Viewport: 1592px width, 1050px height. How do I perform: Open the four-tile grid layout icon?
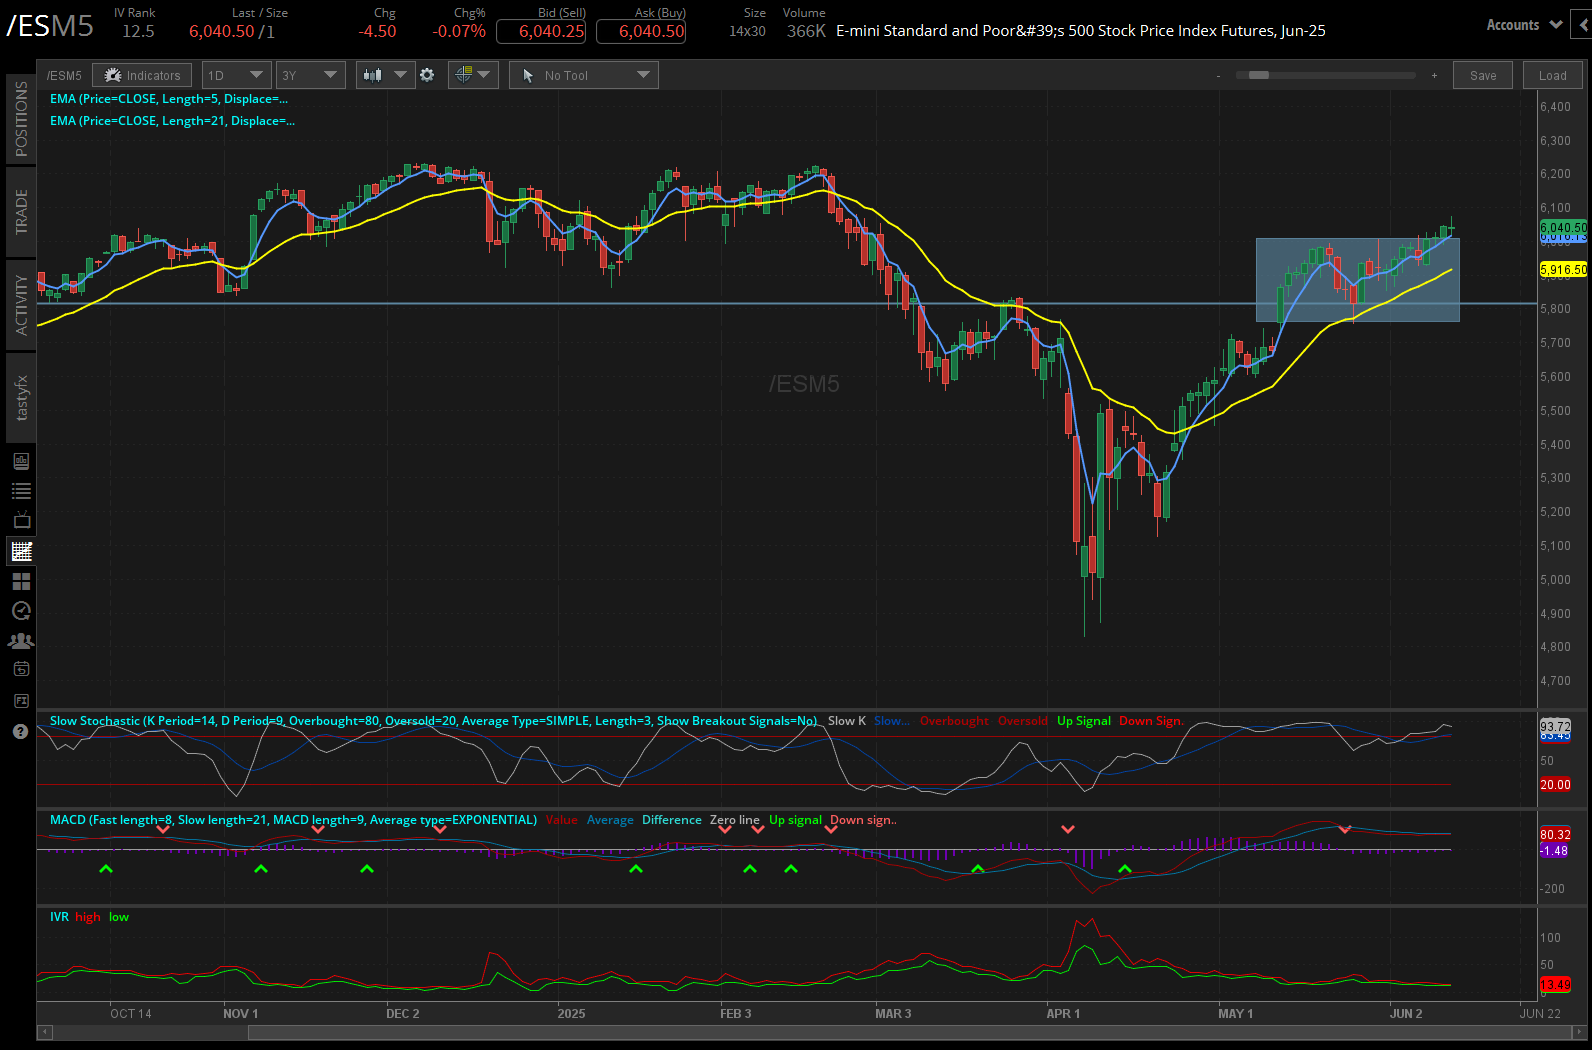click(21, 581)
